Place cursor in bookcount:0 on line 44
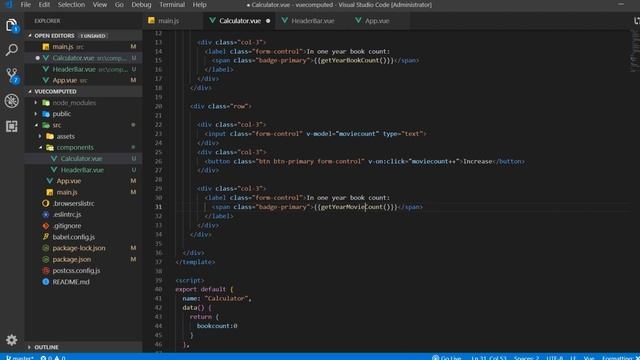This screenshot has width=640, height=360. (x=217, y=326)
